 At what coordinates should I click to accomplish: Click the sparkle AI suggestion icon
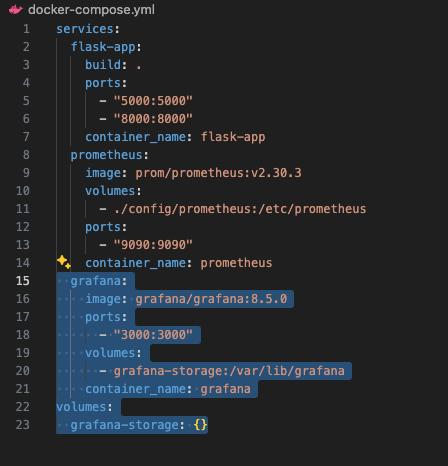[64, 262]
